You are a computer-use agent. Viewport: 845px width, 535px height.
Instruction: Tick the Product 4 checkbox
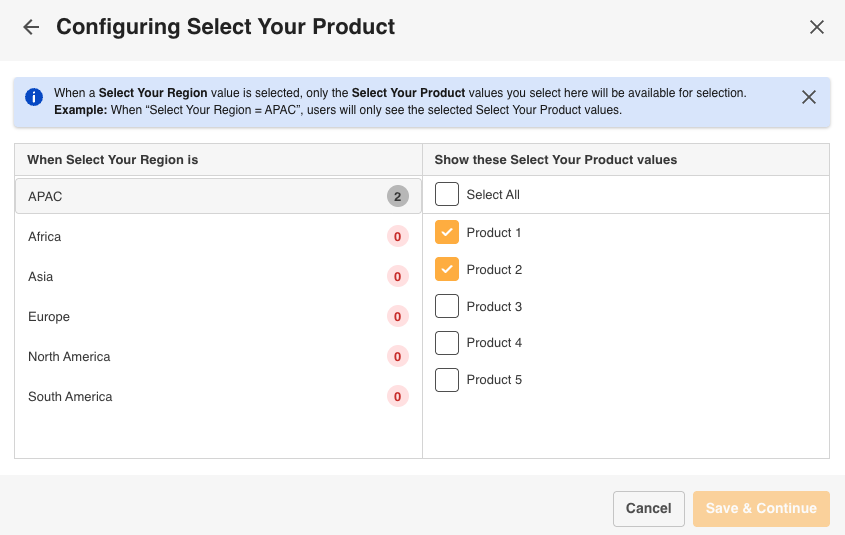pyautogui.click(x=447, y=343)
